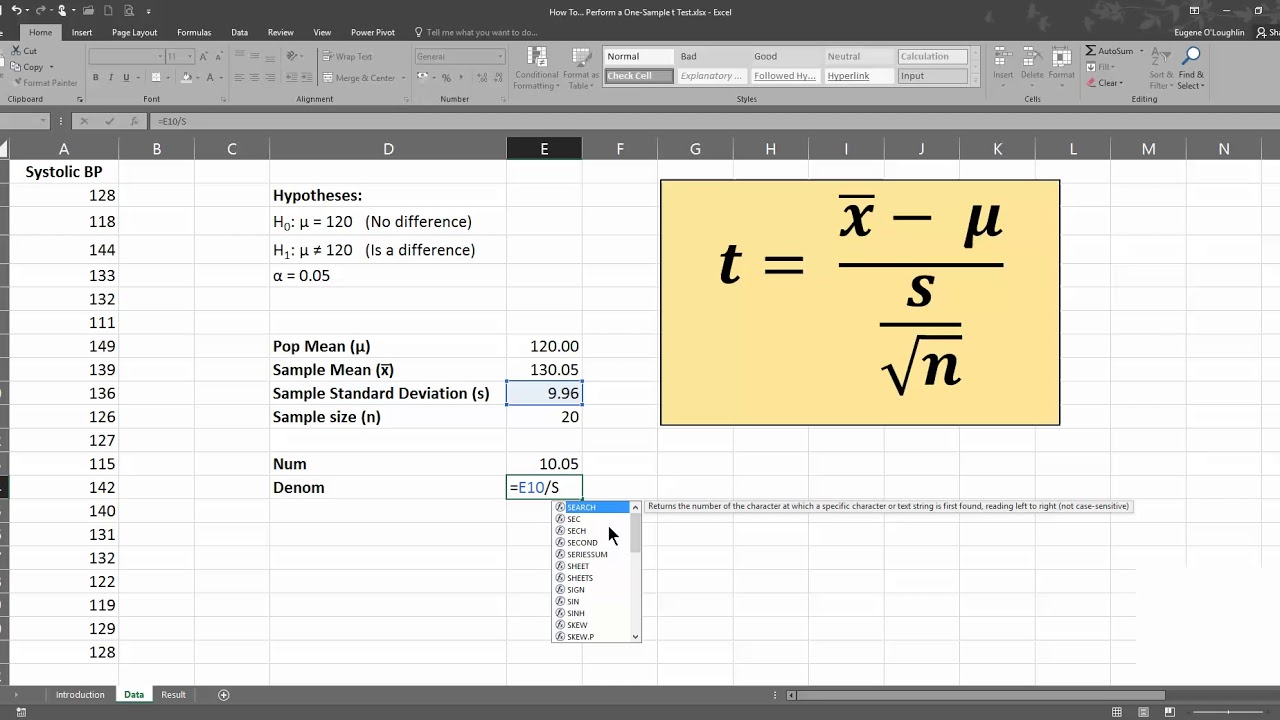Click the Open folder icon in quick access toolbar
Viewport: 1280px width, 720px height.
[x=88, y=11]
